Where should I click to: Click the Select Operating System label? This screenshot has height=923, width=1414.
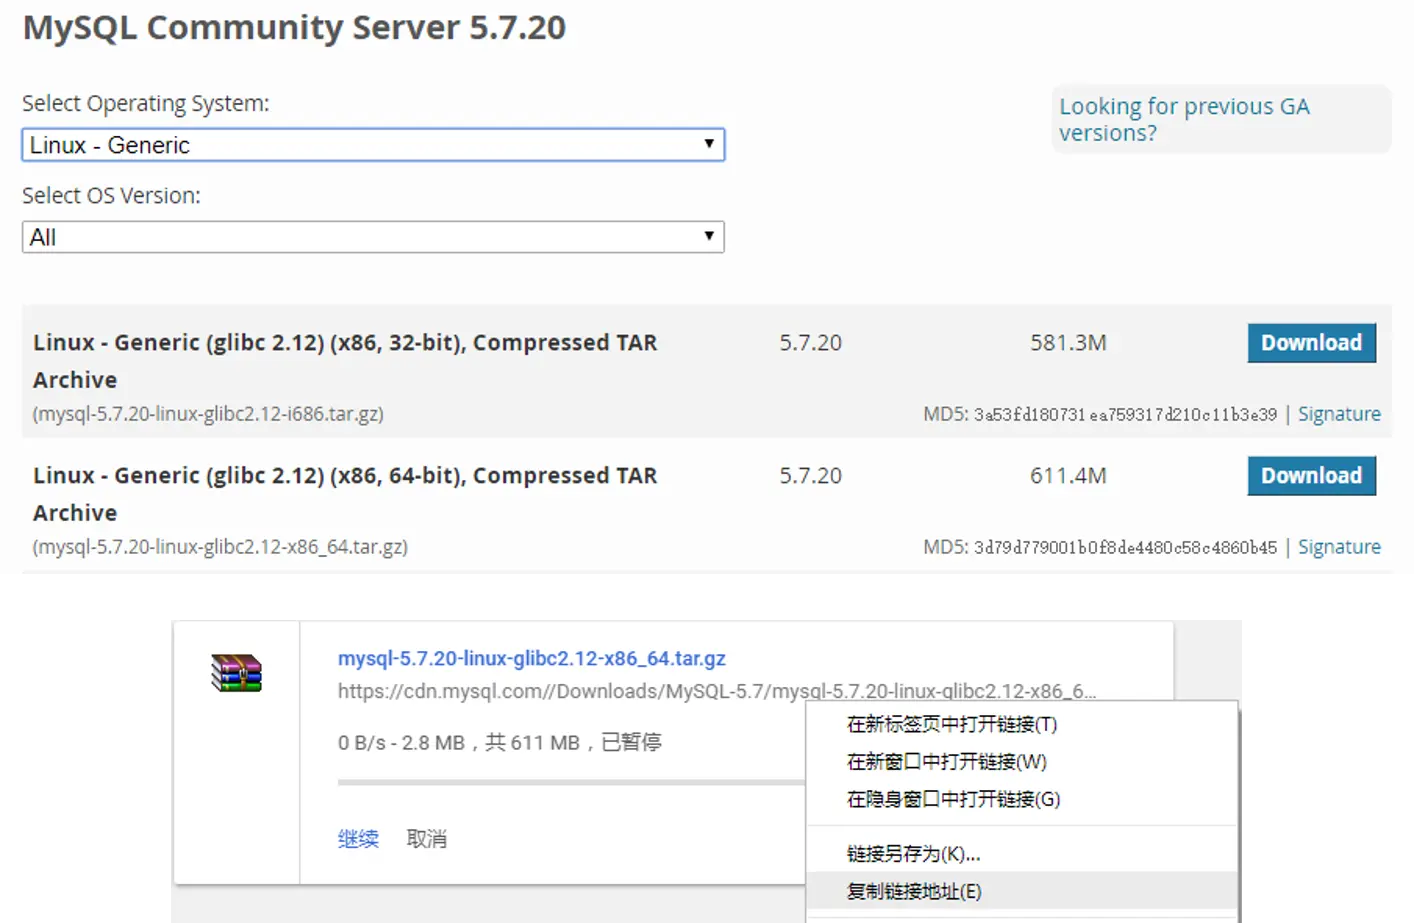pyautogui.click(x=146, y=103)
